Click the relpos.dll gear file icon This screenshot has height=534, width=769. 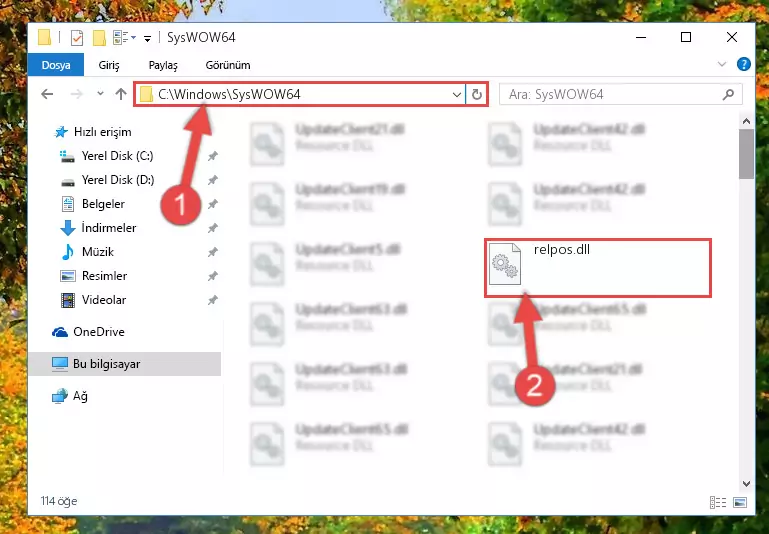point(505,264)
